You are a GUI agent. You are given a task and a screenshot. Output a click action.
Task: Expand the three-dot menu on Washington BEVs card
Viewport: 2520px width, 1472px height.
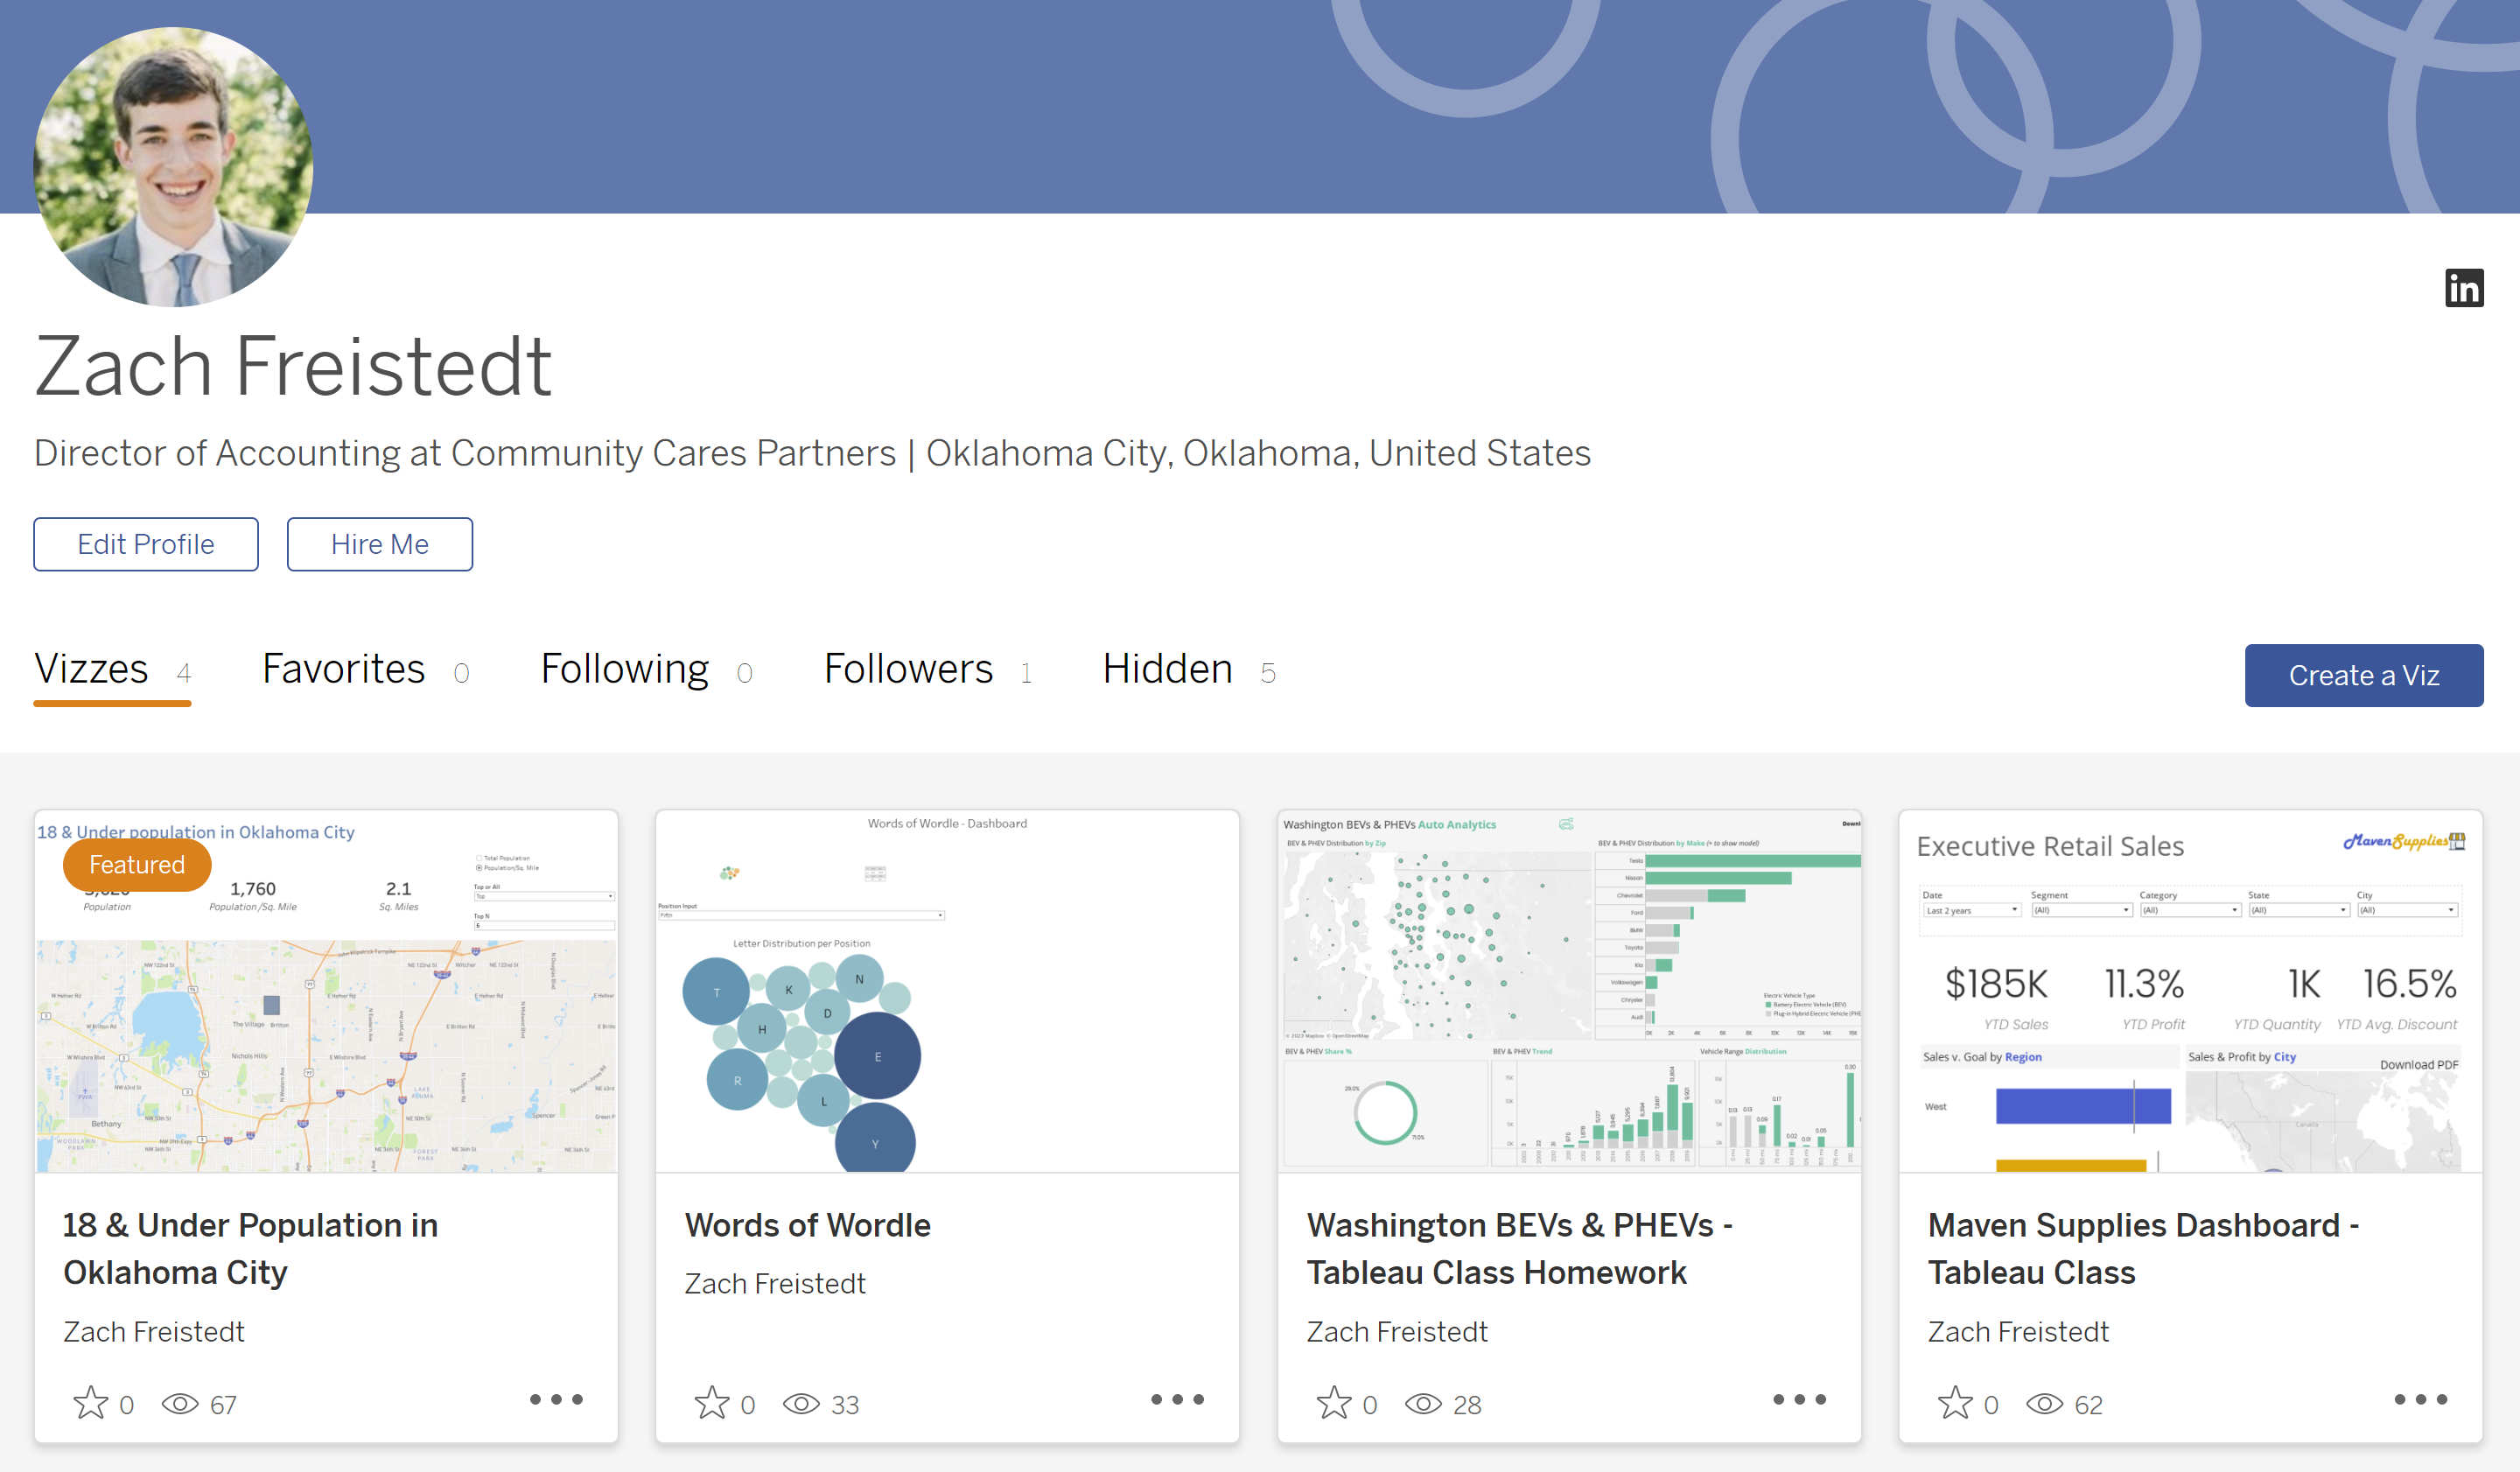click(1799, 1399)
